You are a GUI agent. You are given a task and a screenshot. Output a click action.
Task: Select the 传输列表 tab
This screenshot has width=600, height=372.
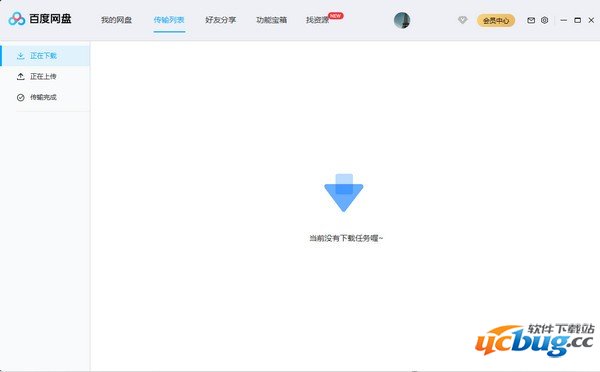click(169, 20)
